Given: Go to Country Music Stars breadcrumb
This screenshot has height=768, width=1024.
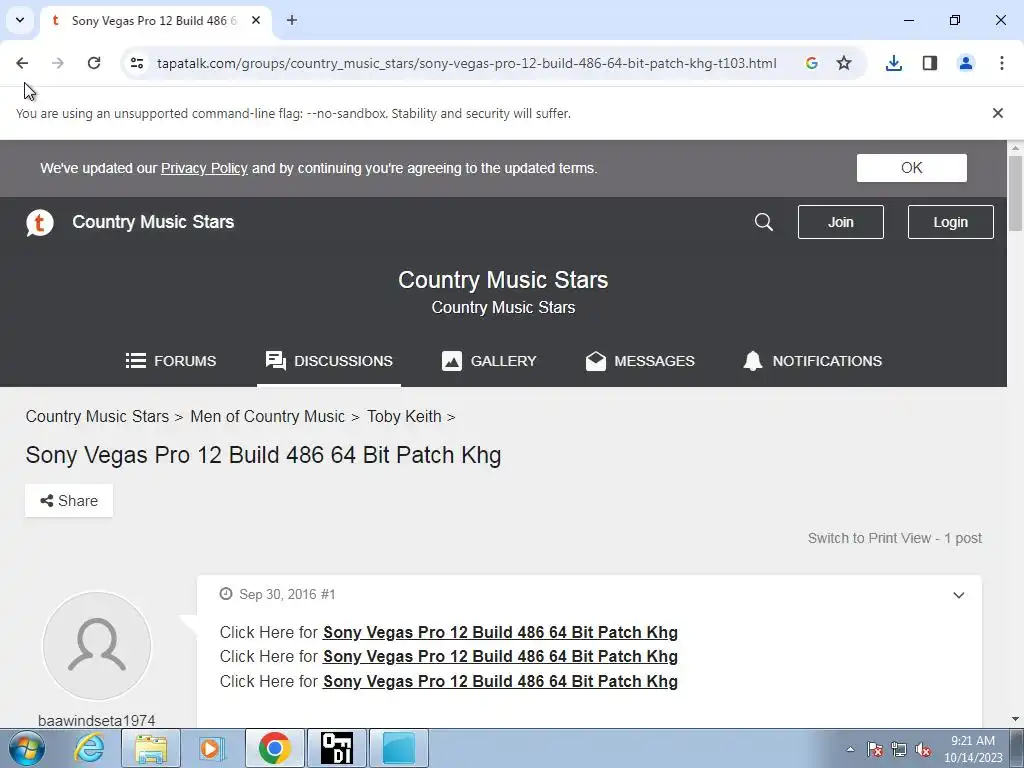Looking at the screenshot, I should click(x=97, y=416).
